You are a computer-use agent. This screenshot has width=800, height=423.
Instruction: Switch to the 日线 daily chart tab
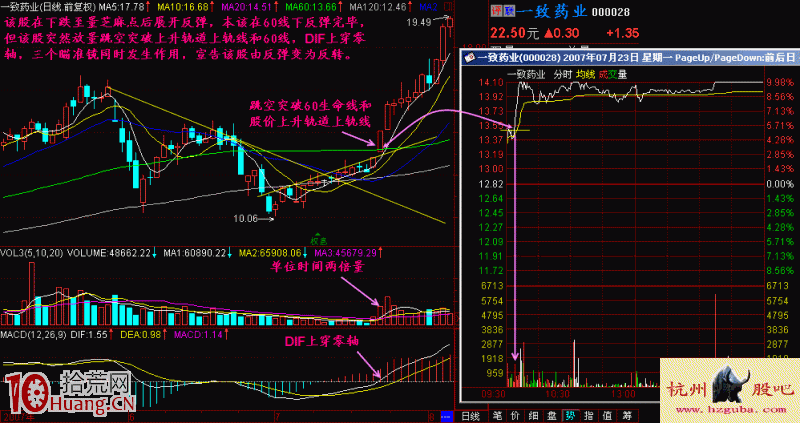pos(470,416)
